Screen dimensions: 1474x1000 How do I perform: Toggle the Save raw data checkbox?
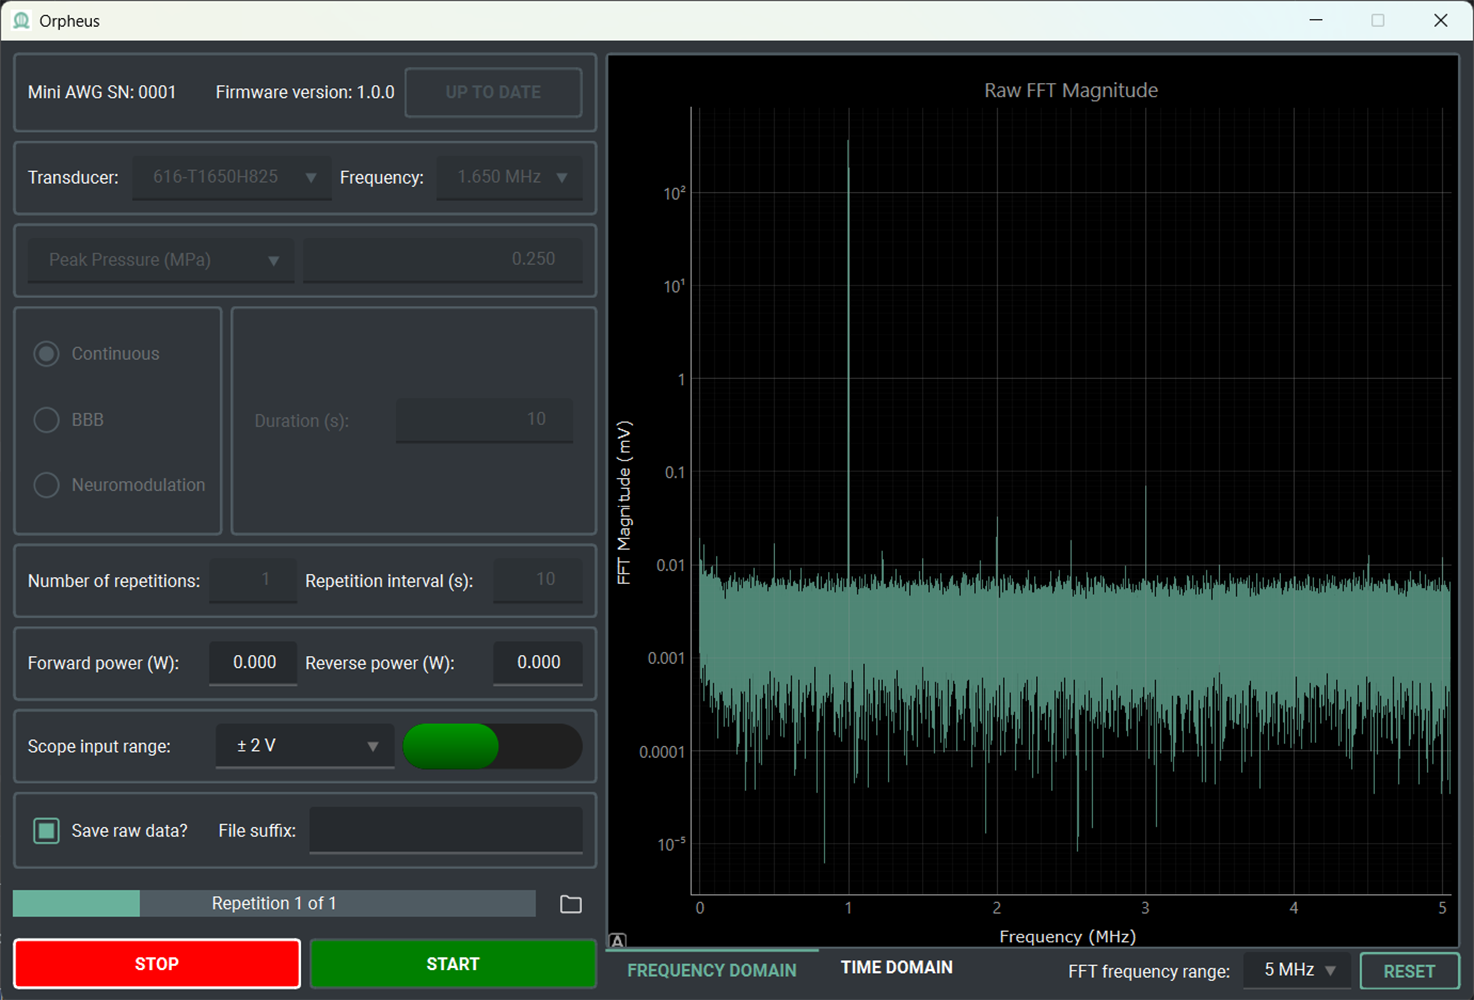coord(46,831)
